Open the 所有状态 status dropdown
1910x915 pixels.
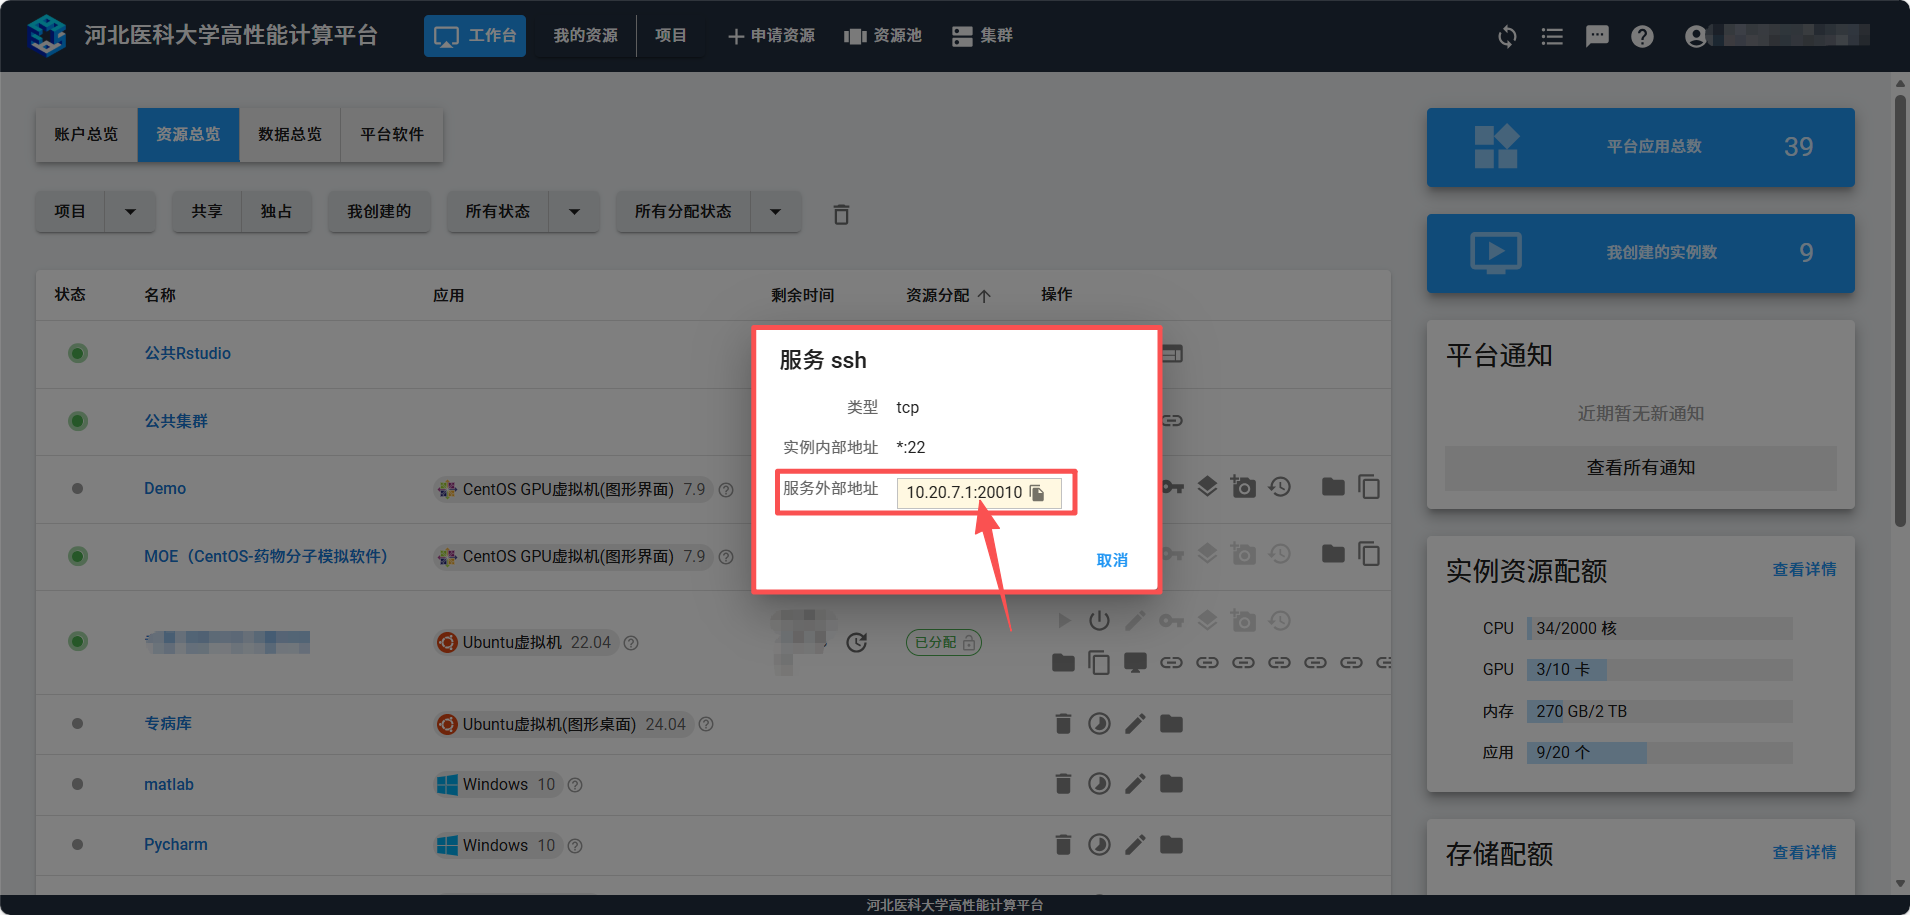(574, 212)
